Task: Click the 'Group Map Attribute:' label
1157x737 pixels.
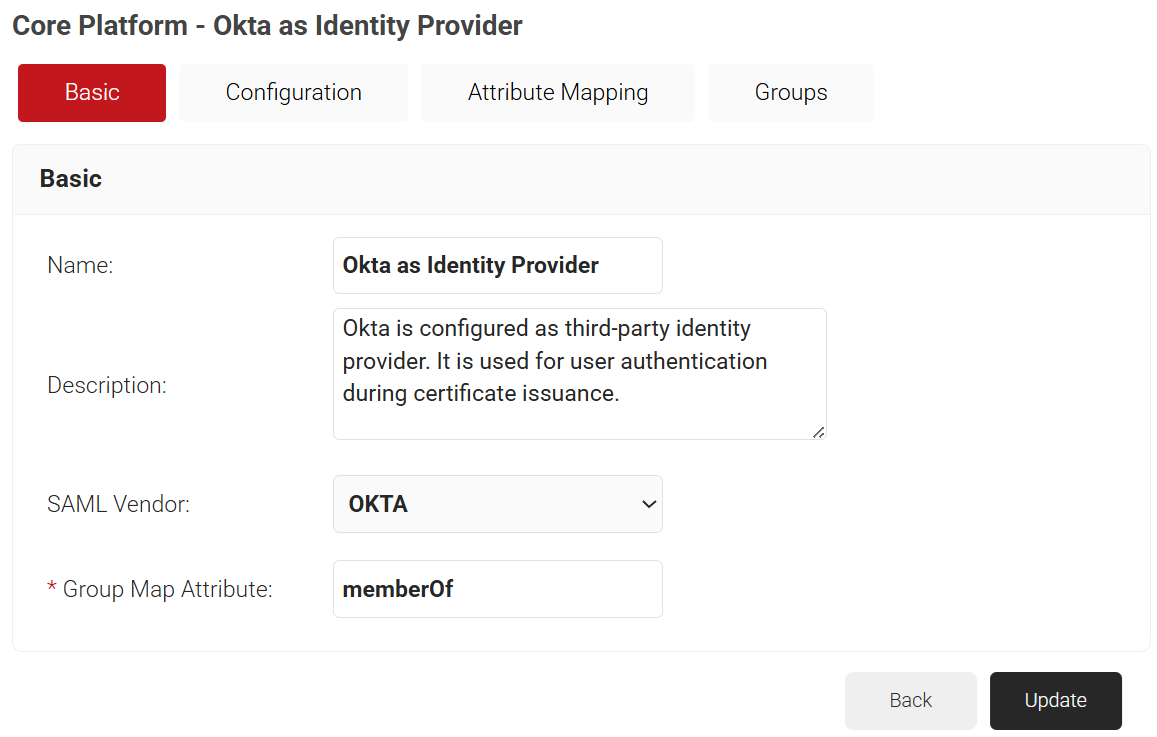Action: [x=167, y=590]
